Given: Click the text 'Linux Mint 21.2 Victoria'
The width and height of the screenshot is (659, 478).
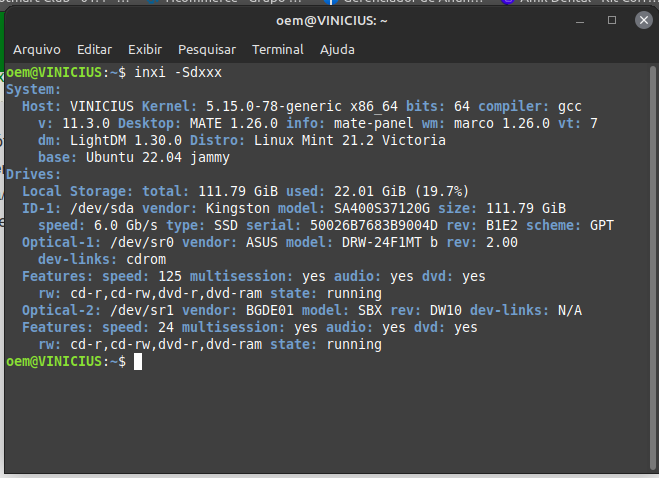Looking at the screenshot, I should (350, 140).
